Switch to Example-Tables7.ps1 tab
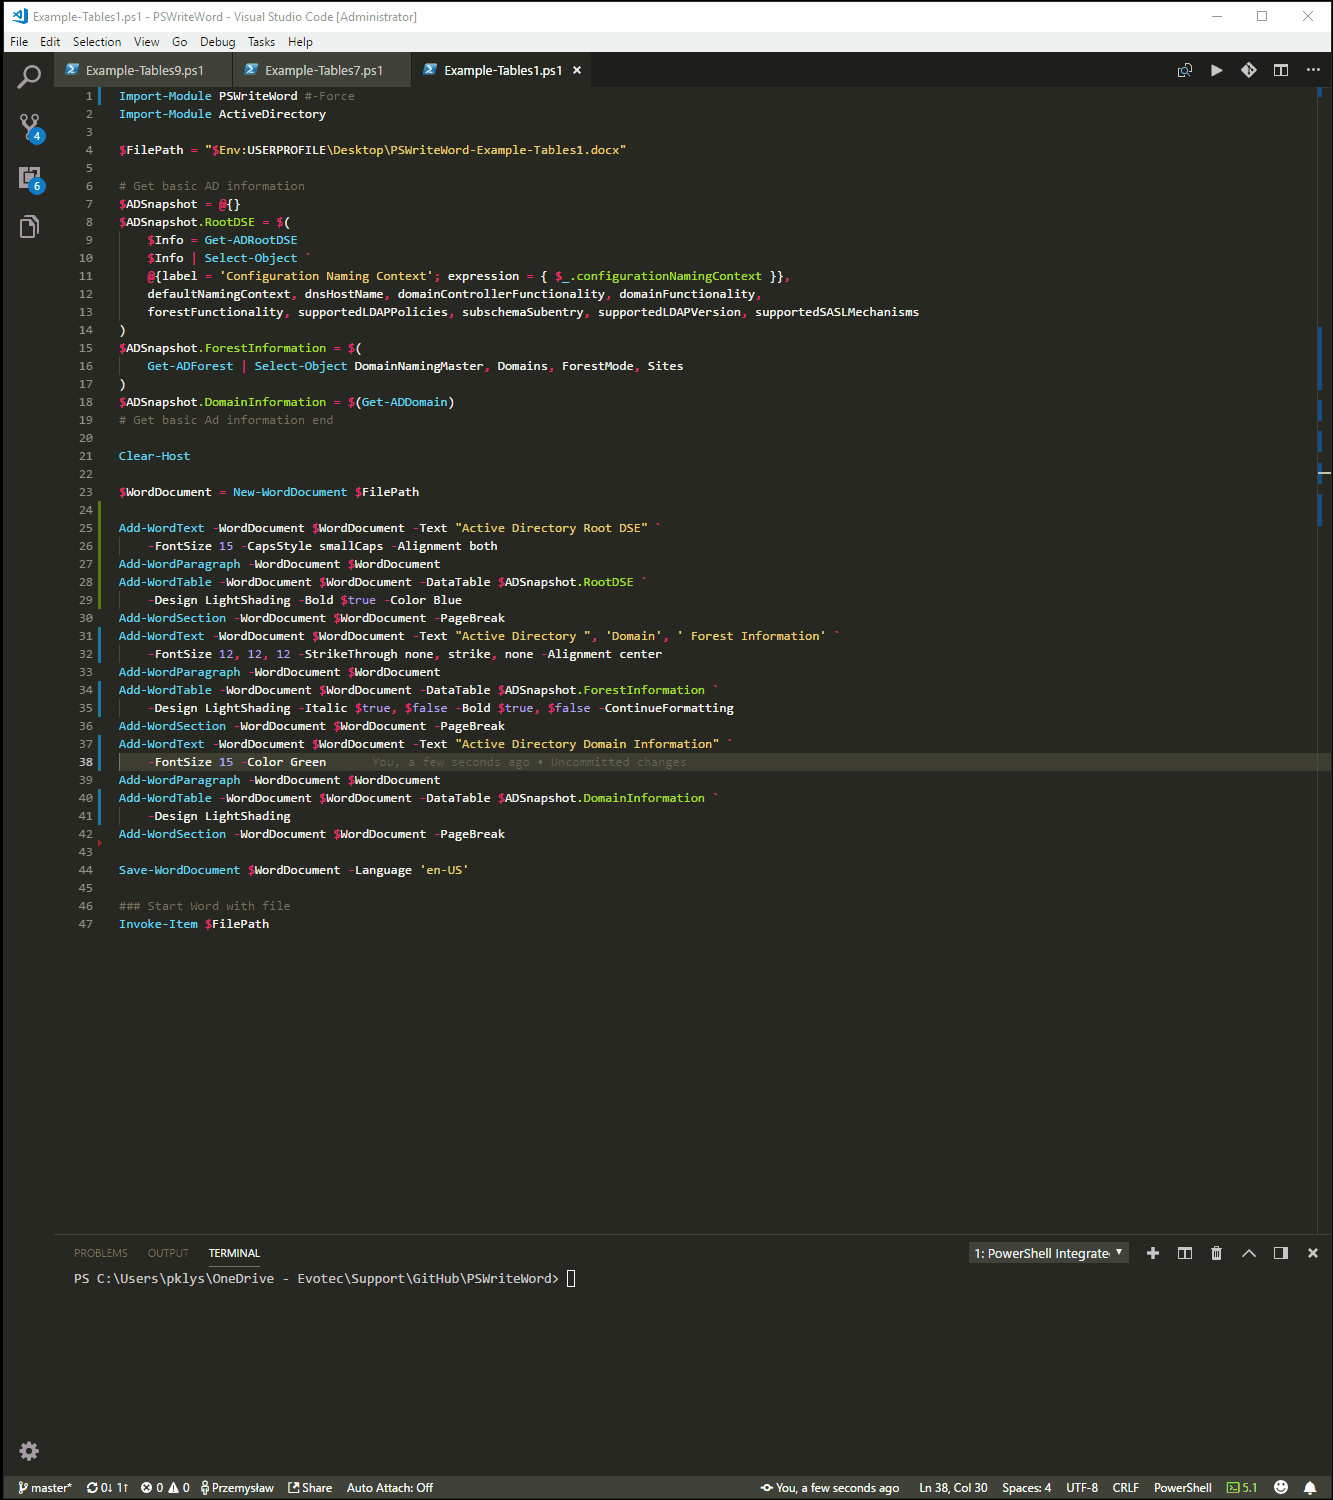The height and width of the screenshot is (1500, 1333). click(322, 70)
